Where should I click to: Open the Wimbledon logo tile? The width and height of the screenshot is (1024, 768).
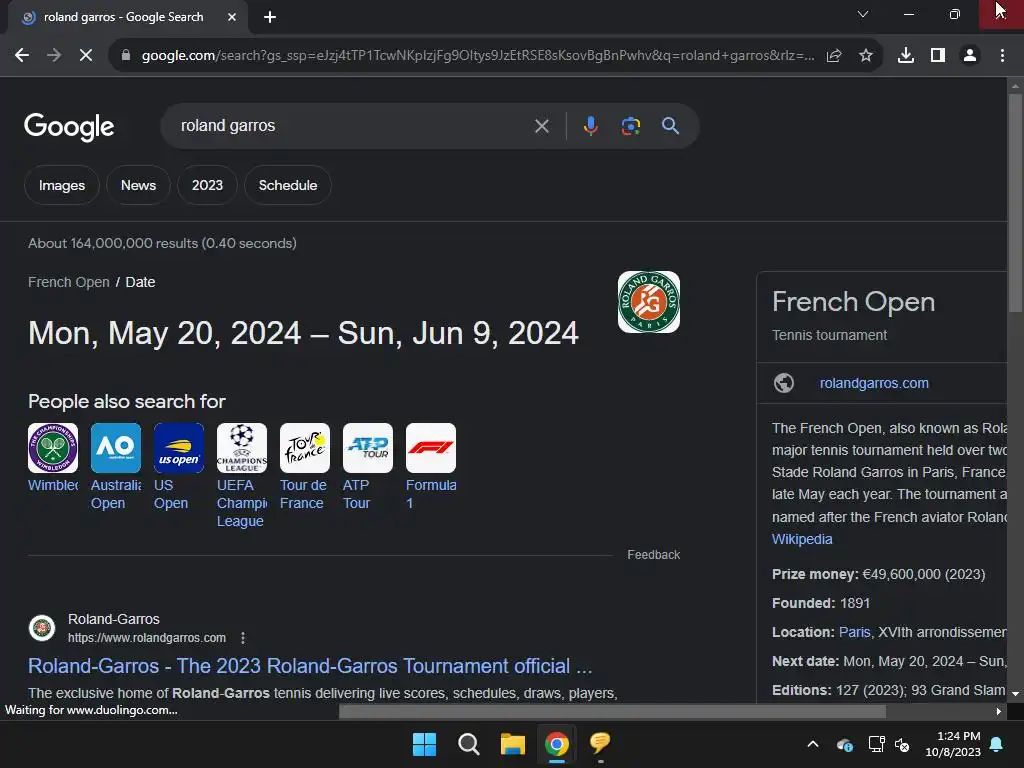53,448
